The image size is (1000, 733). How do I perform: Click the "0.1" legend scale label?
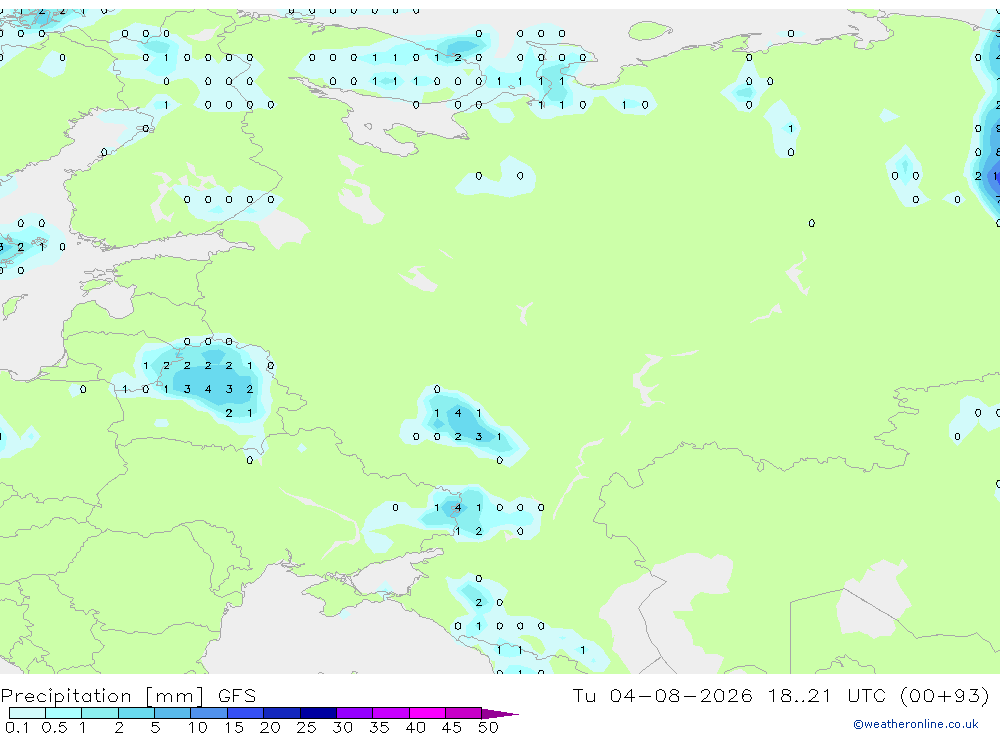[17, 727]
